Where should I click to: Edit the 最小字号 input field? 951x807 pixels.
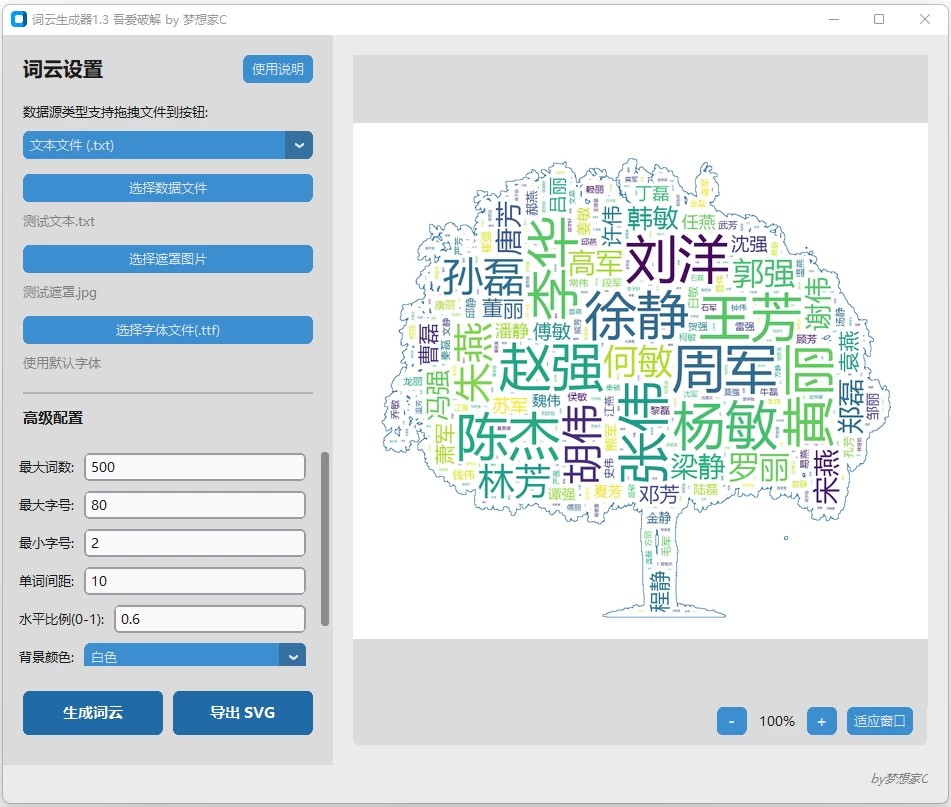coord(195,543)
